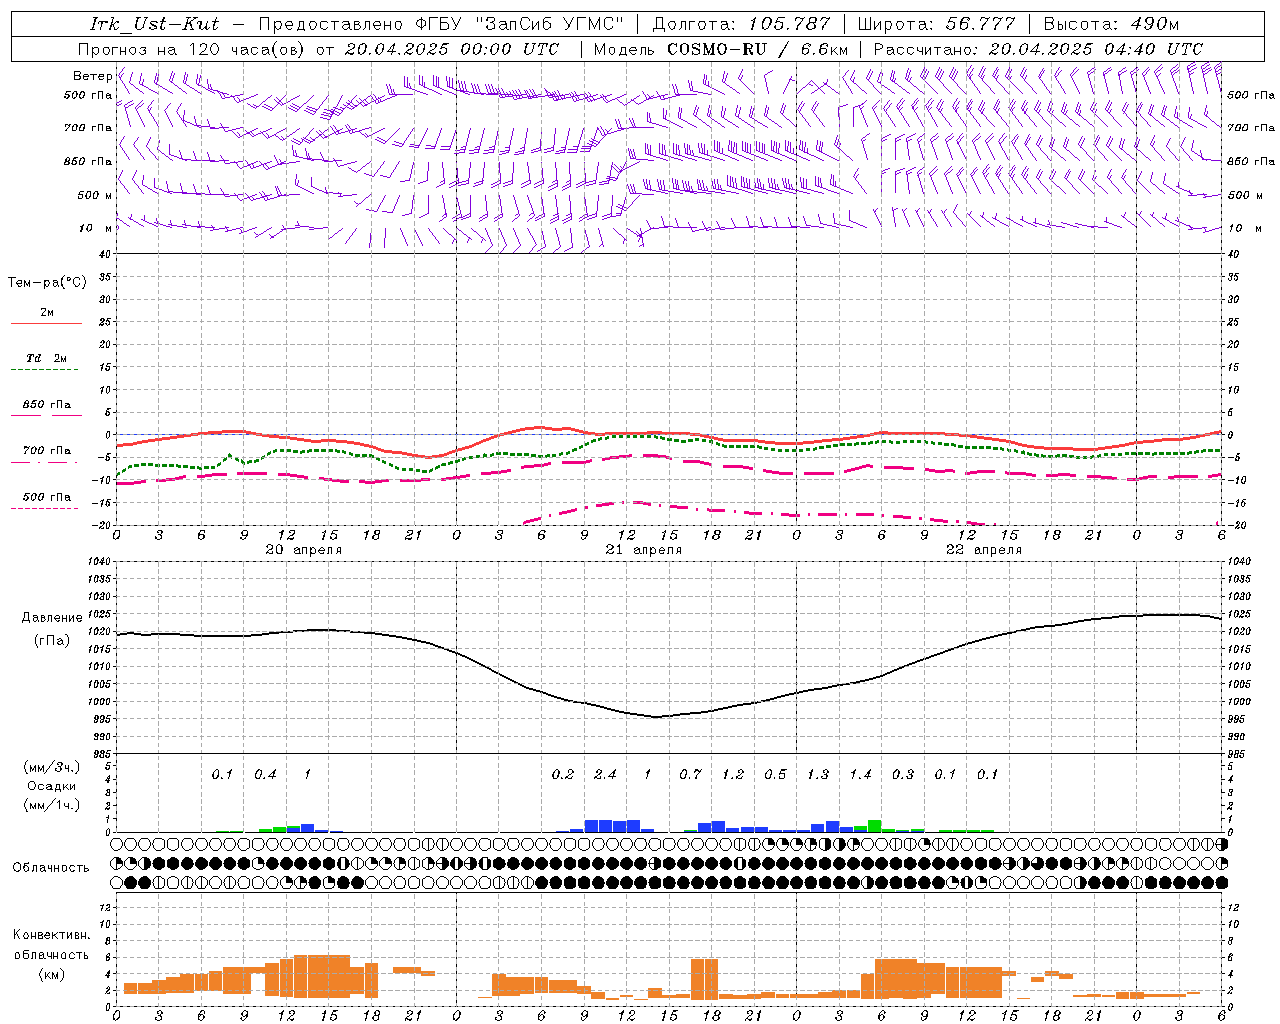Image resolution: width=1280 pixels, height=1024 pixels.
Task: Select the 0.4 precipitation amount
Action: point(265,775)
